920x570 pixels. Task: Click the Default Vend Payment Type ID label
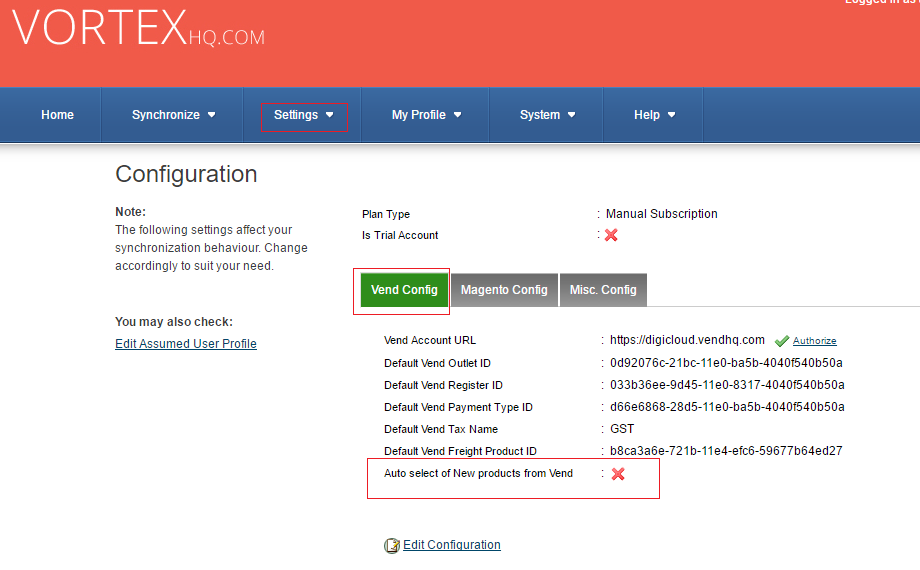(x=458, y=407)
